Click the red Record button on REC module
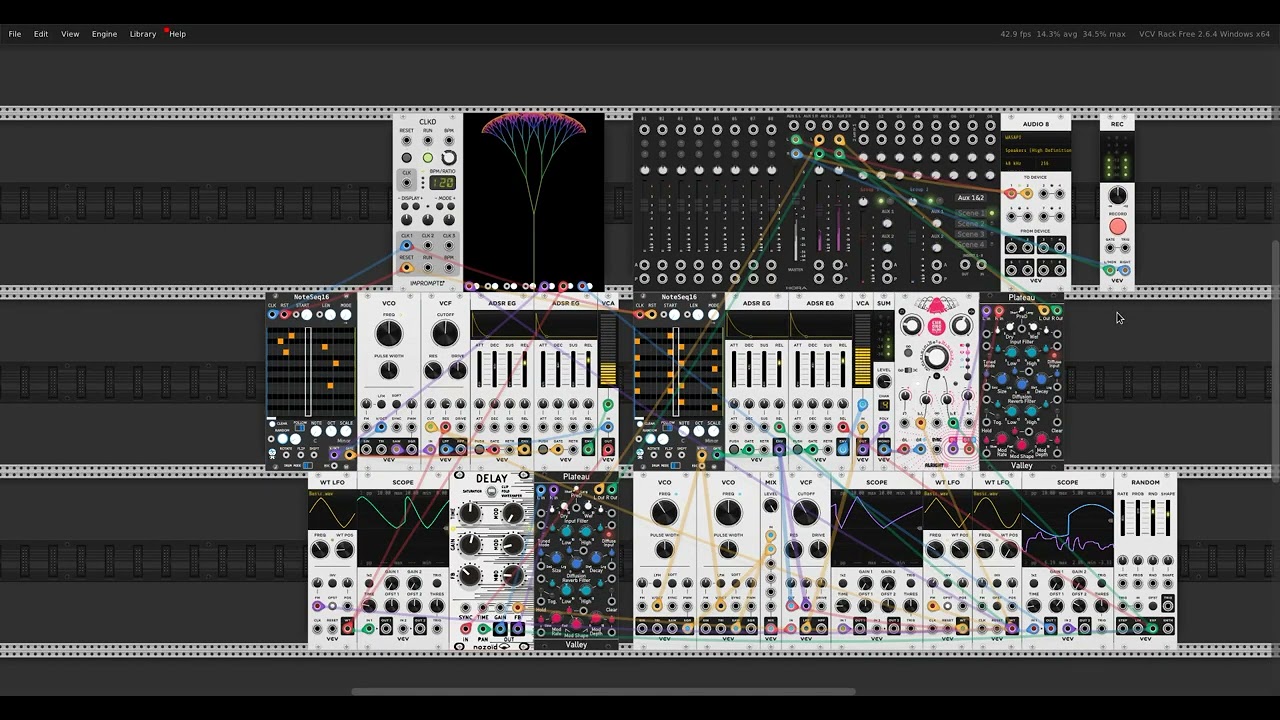 pyautogui.click(x=1117, y=227)
